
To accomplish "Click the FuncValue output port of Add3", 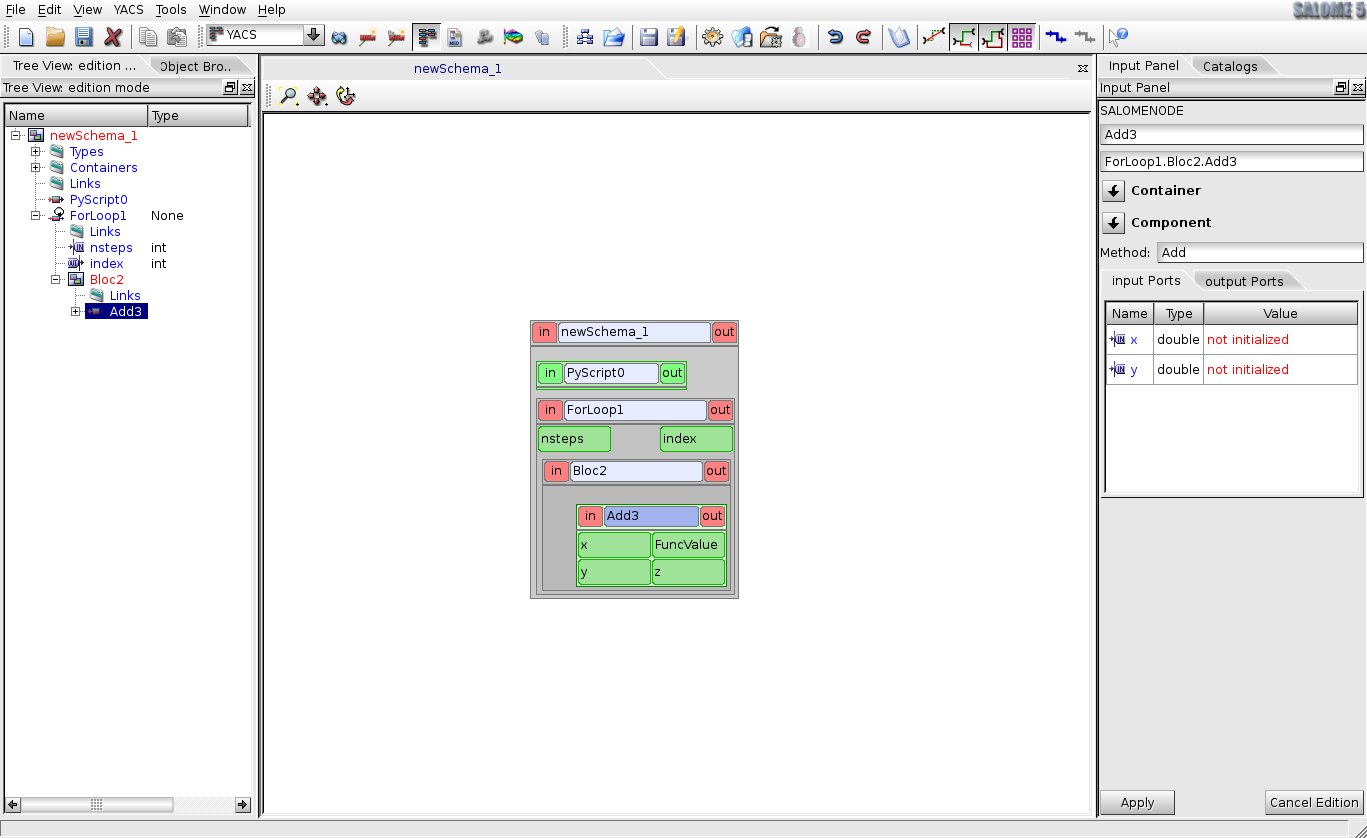I will [688, 545].
